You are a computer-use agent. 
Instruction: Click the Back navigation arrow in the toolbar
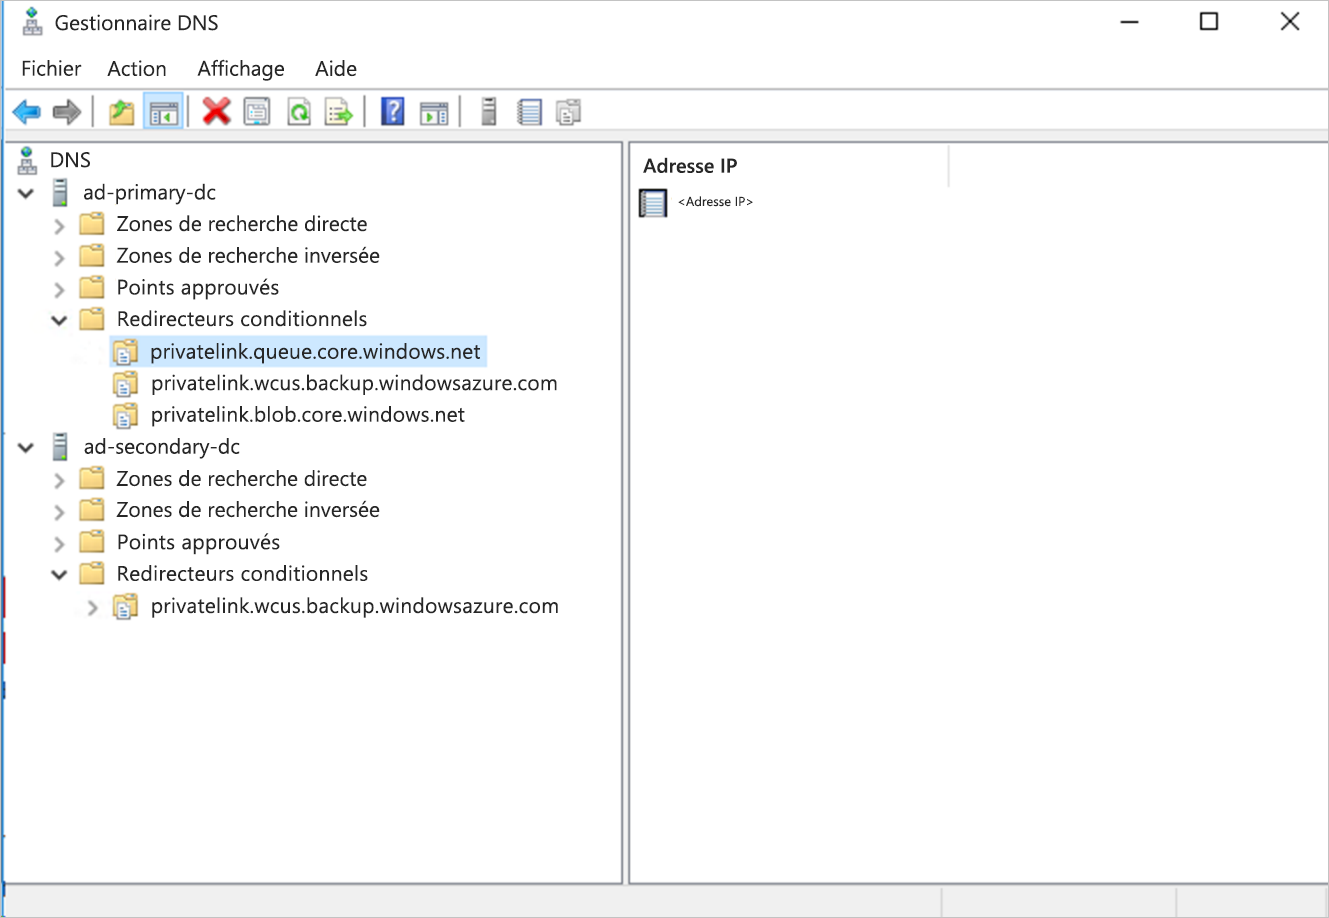(26, 111)
